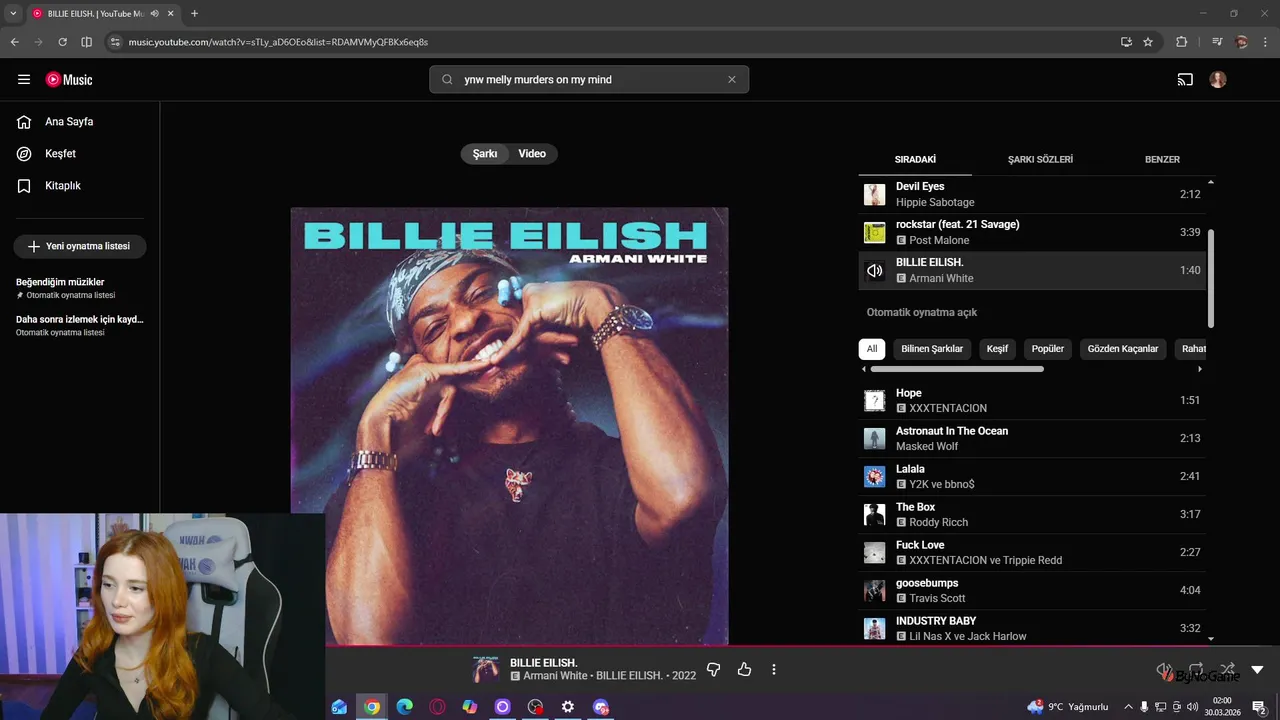The width and height of the screenshot is (1280, 720).
Task: Play Fuck Love in the list
Action: [1032, 553]
